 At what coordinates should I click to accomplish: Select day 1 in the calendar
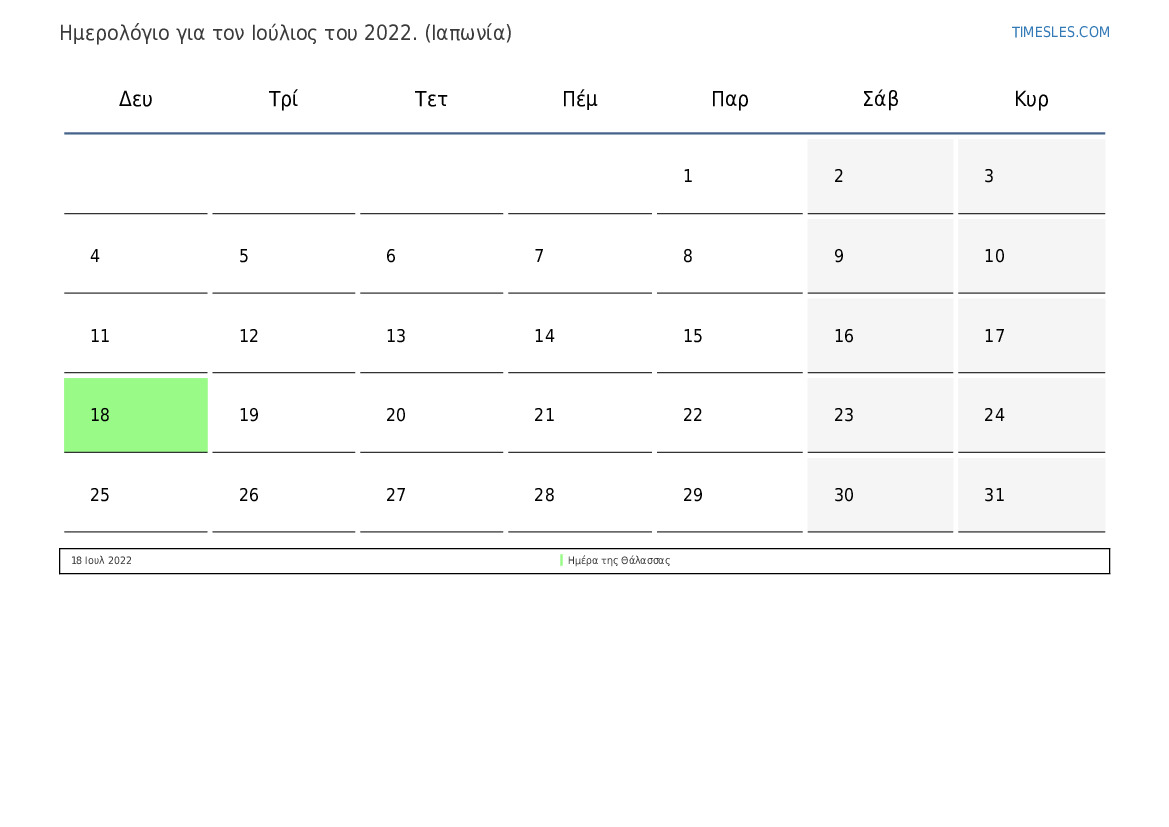coord(729,177)
